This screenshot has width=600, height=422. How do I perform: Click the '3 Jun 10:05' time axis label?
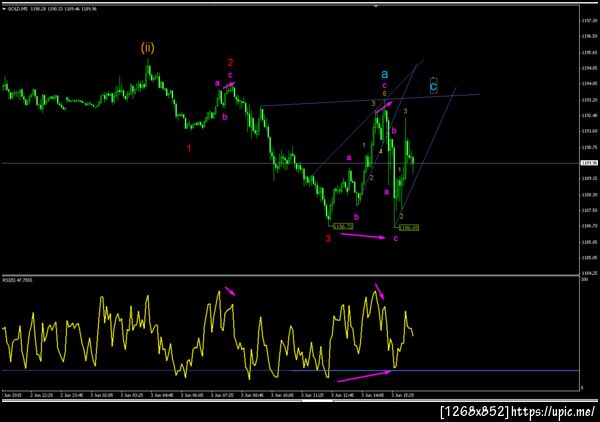[282, 395]
